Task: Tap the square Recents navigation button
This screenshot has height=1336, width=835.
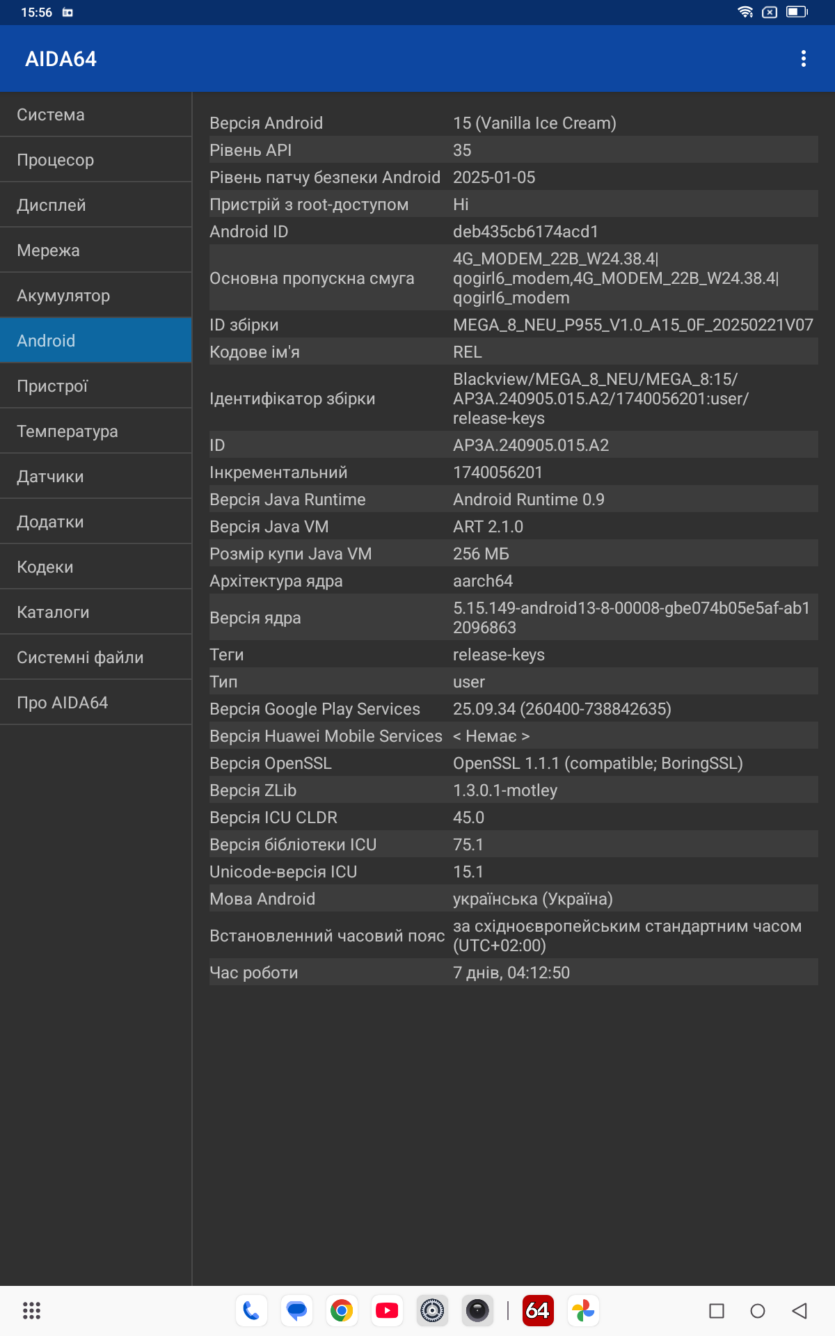Action: pos(716,1310)
